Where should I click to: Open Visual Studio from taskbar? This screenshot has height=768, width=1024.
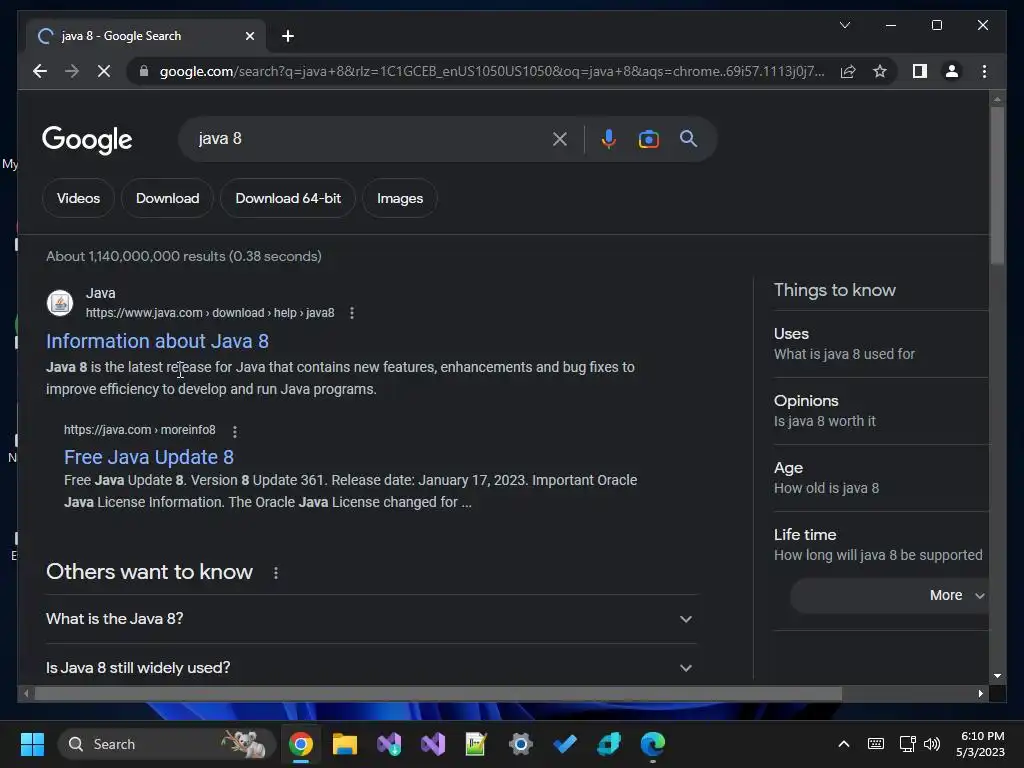click(433, 744)
